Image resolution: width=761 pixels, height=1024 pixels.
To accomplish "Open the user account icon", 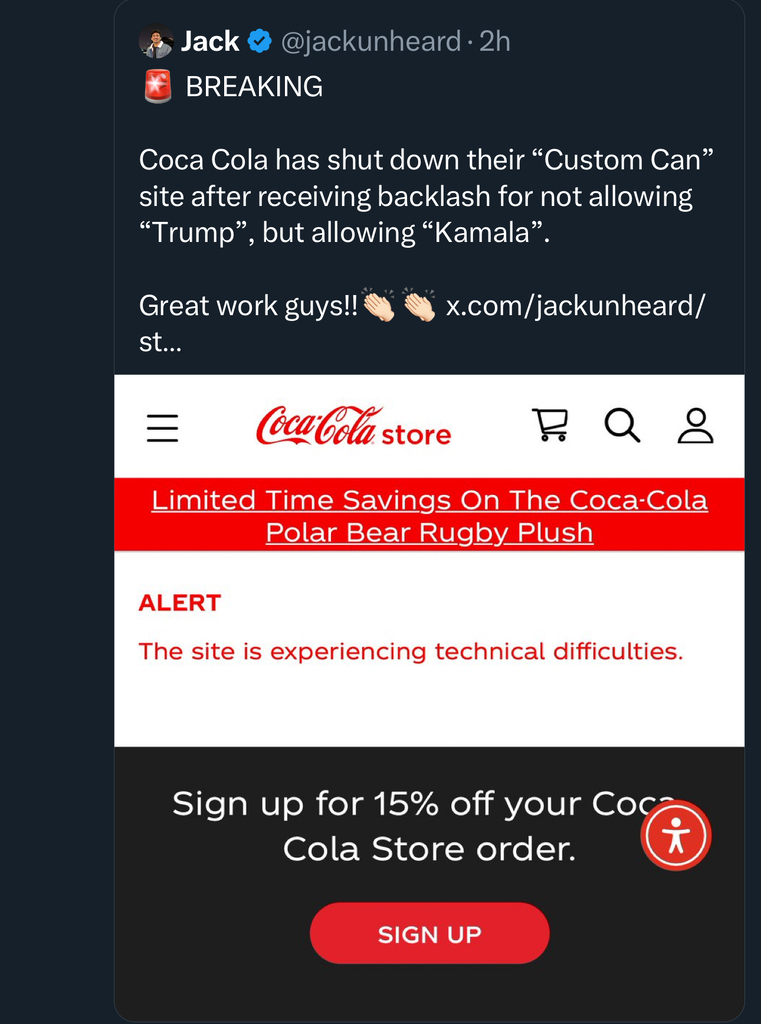I will pos(695,425).
